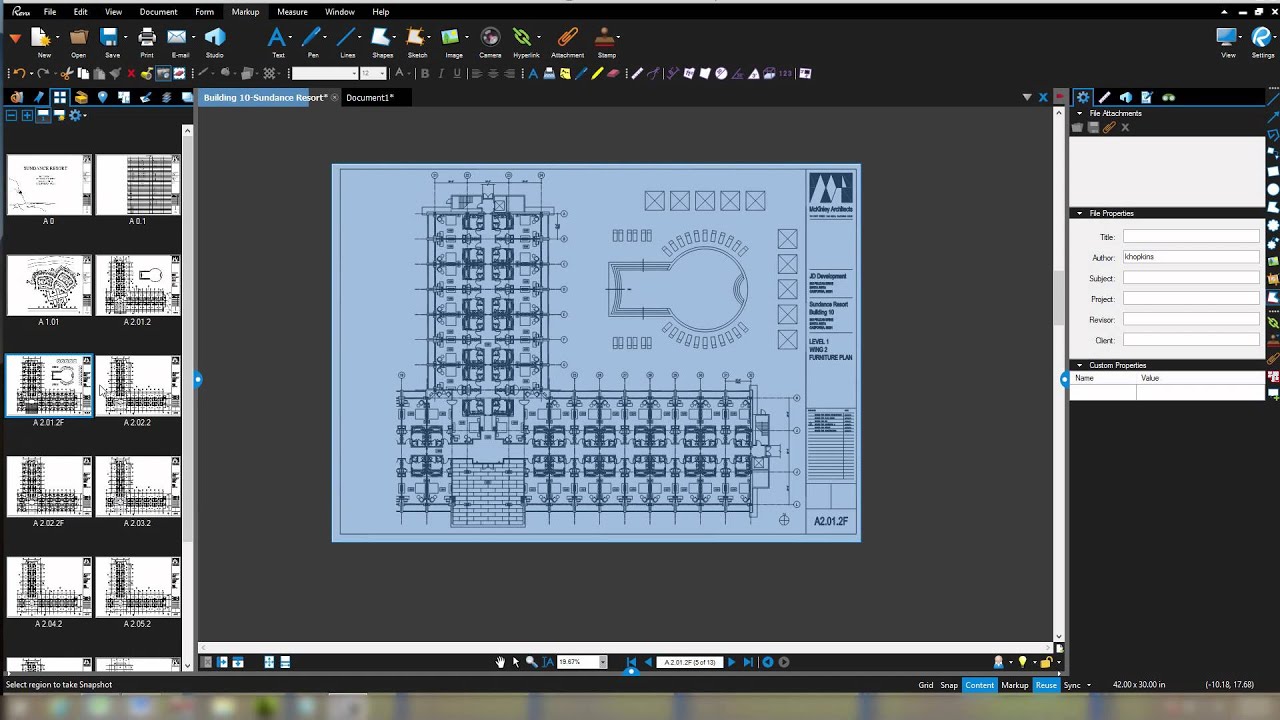Jump to the last page button

(x=748, y=662)
